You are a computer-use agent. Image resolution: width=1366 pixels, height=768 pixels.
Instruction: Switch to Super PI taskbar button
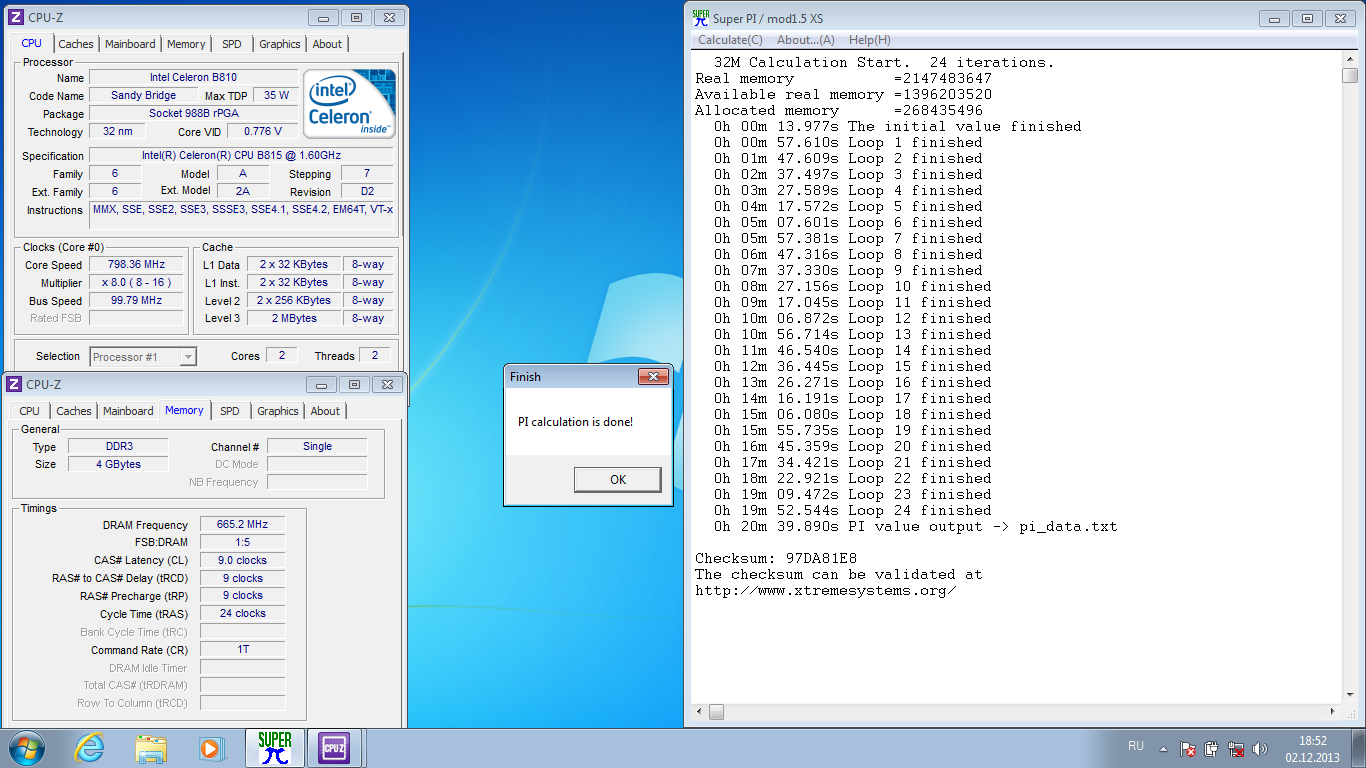[274, 748]
